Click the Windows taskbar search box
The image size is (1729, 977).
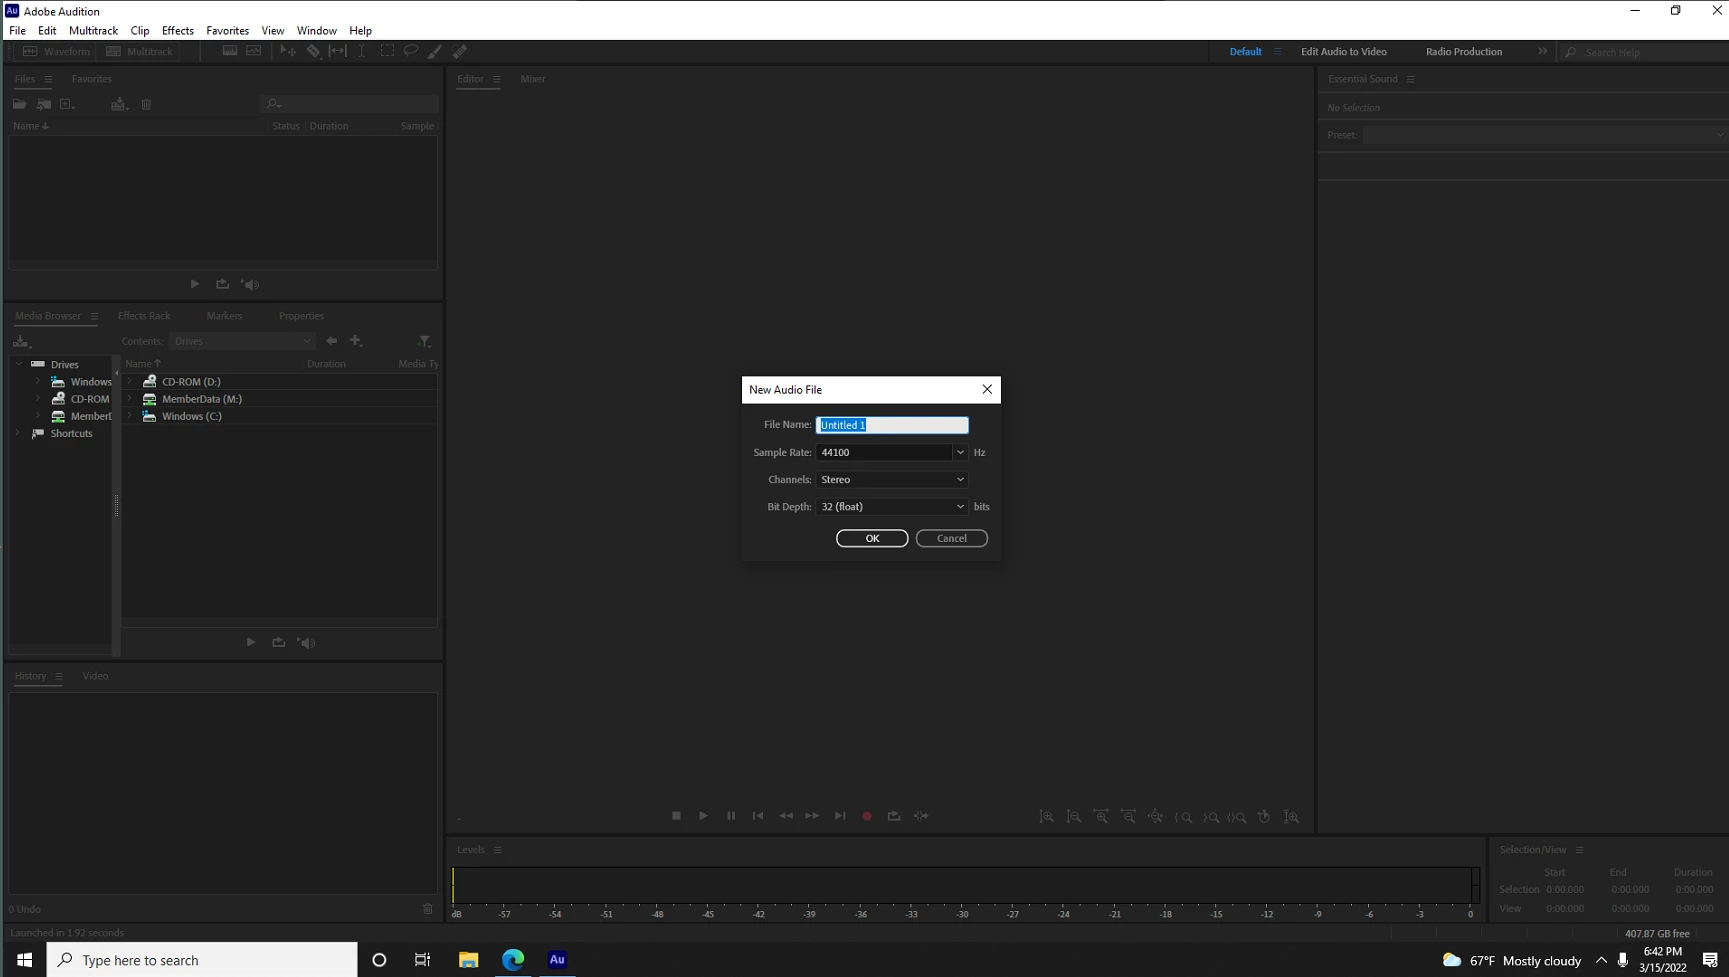(202, 960)
